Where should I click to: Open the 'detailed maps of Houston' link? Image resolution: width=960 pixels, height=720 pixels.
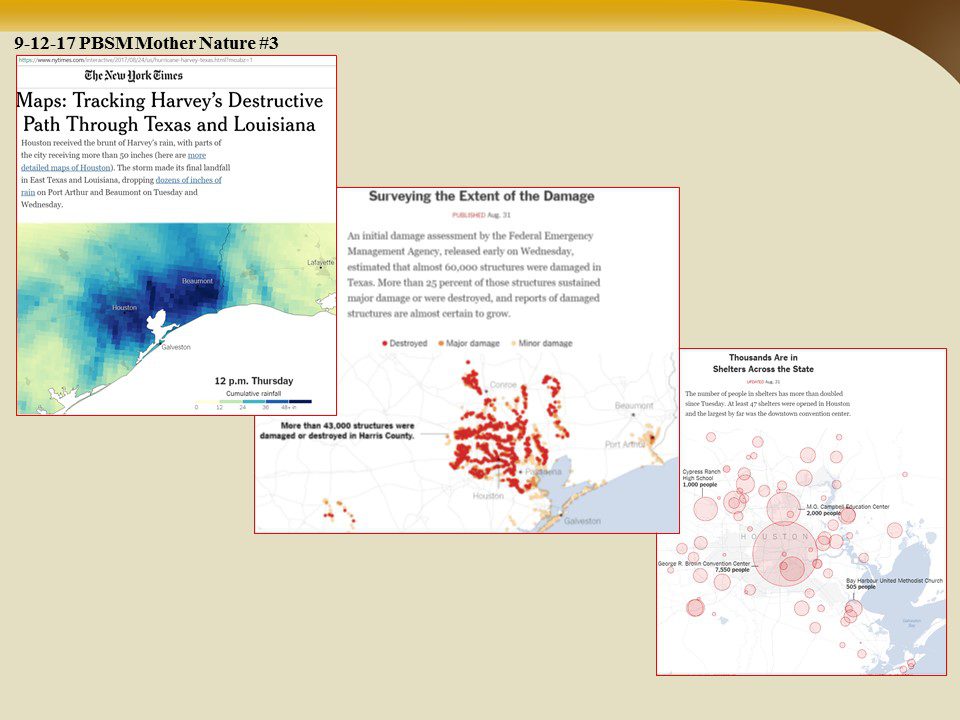[66, 168]
